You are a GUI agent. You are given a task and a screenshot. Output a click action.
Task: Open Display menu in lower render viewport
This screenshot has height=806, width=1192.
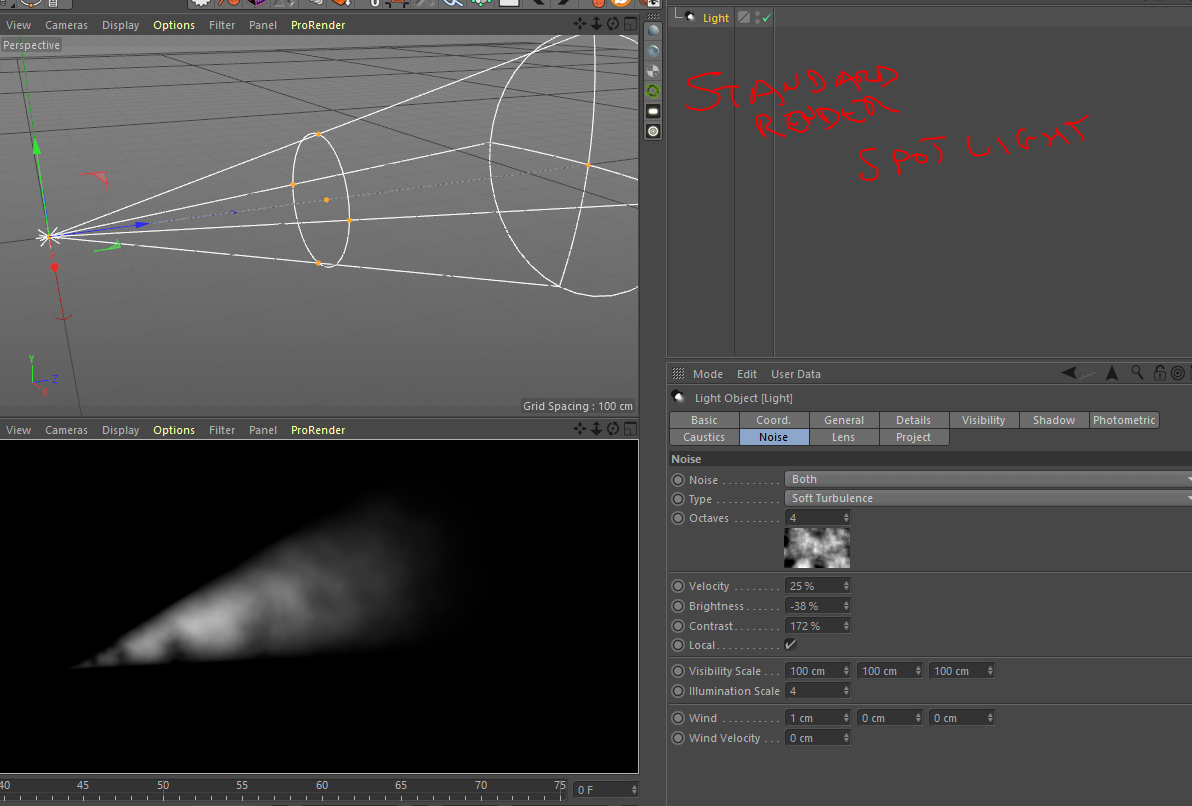[x=120, y=430]
